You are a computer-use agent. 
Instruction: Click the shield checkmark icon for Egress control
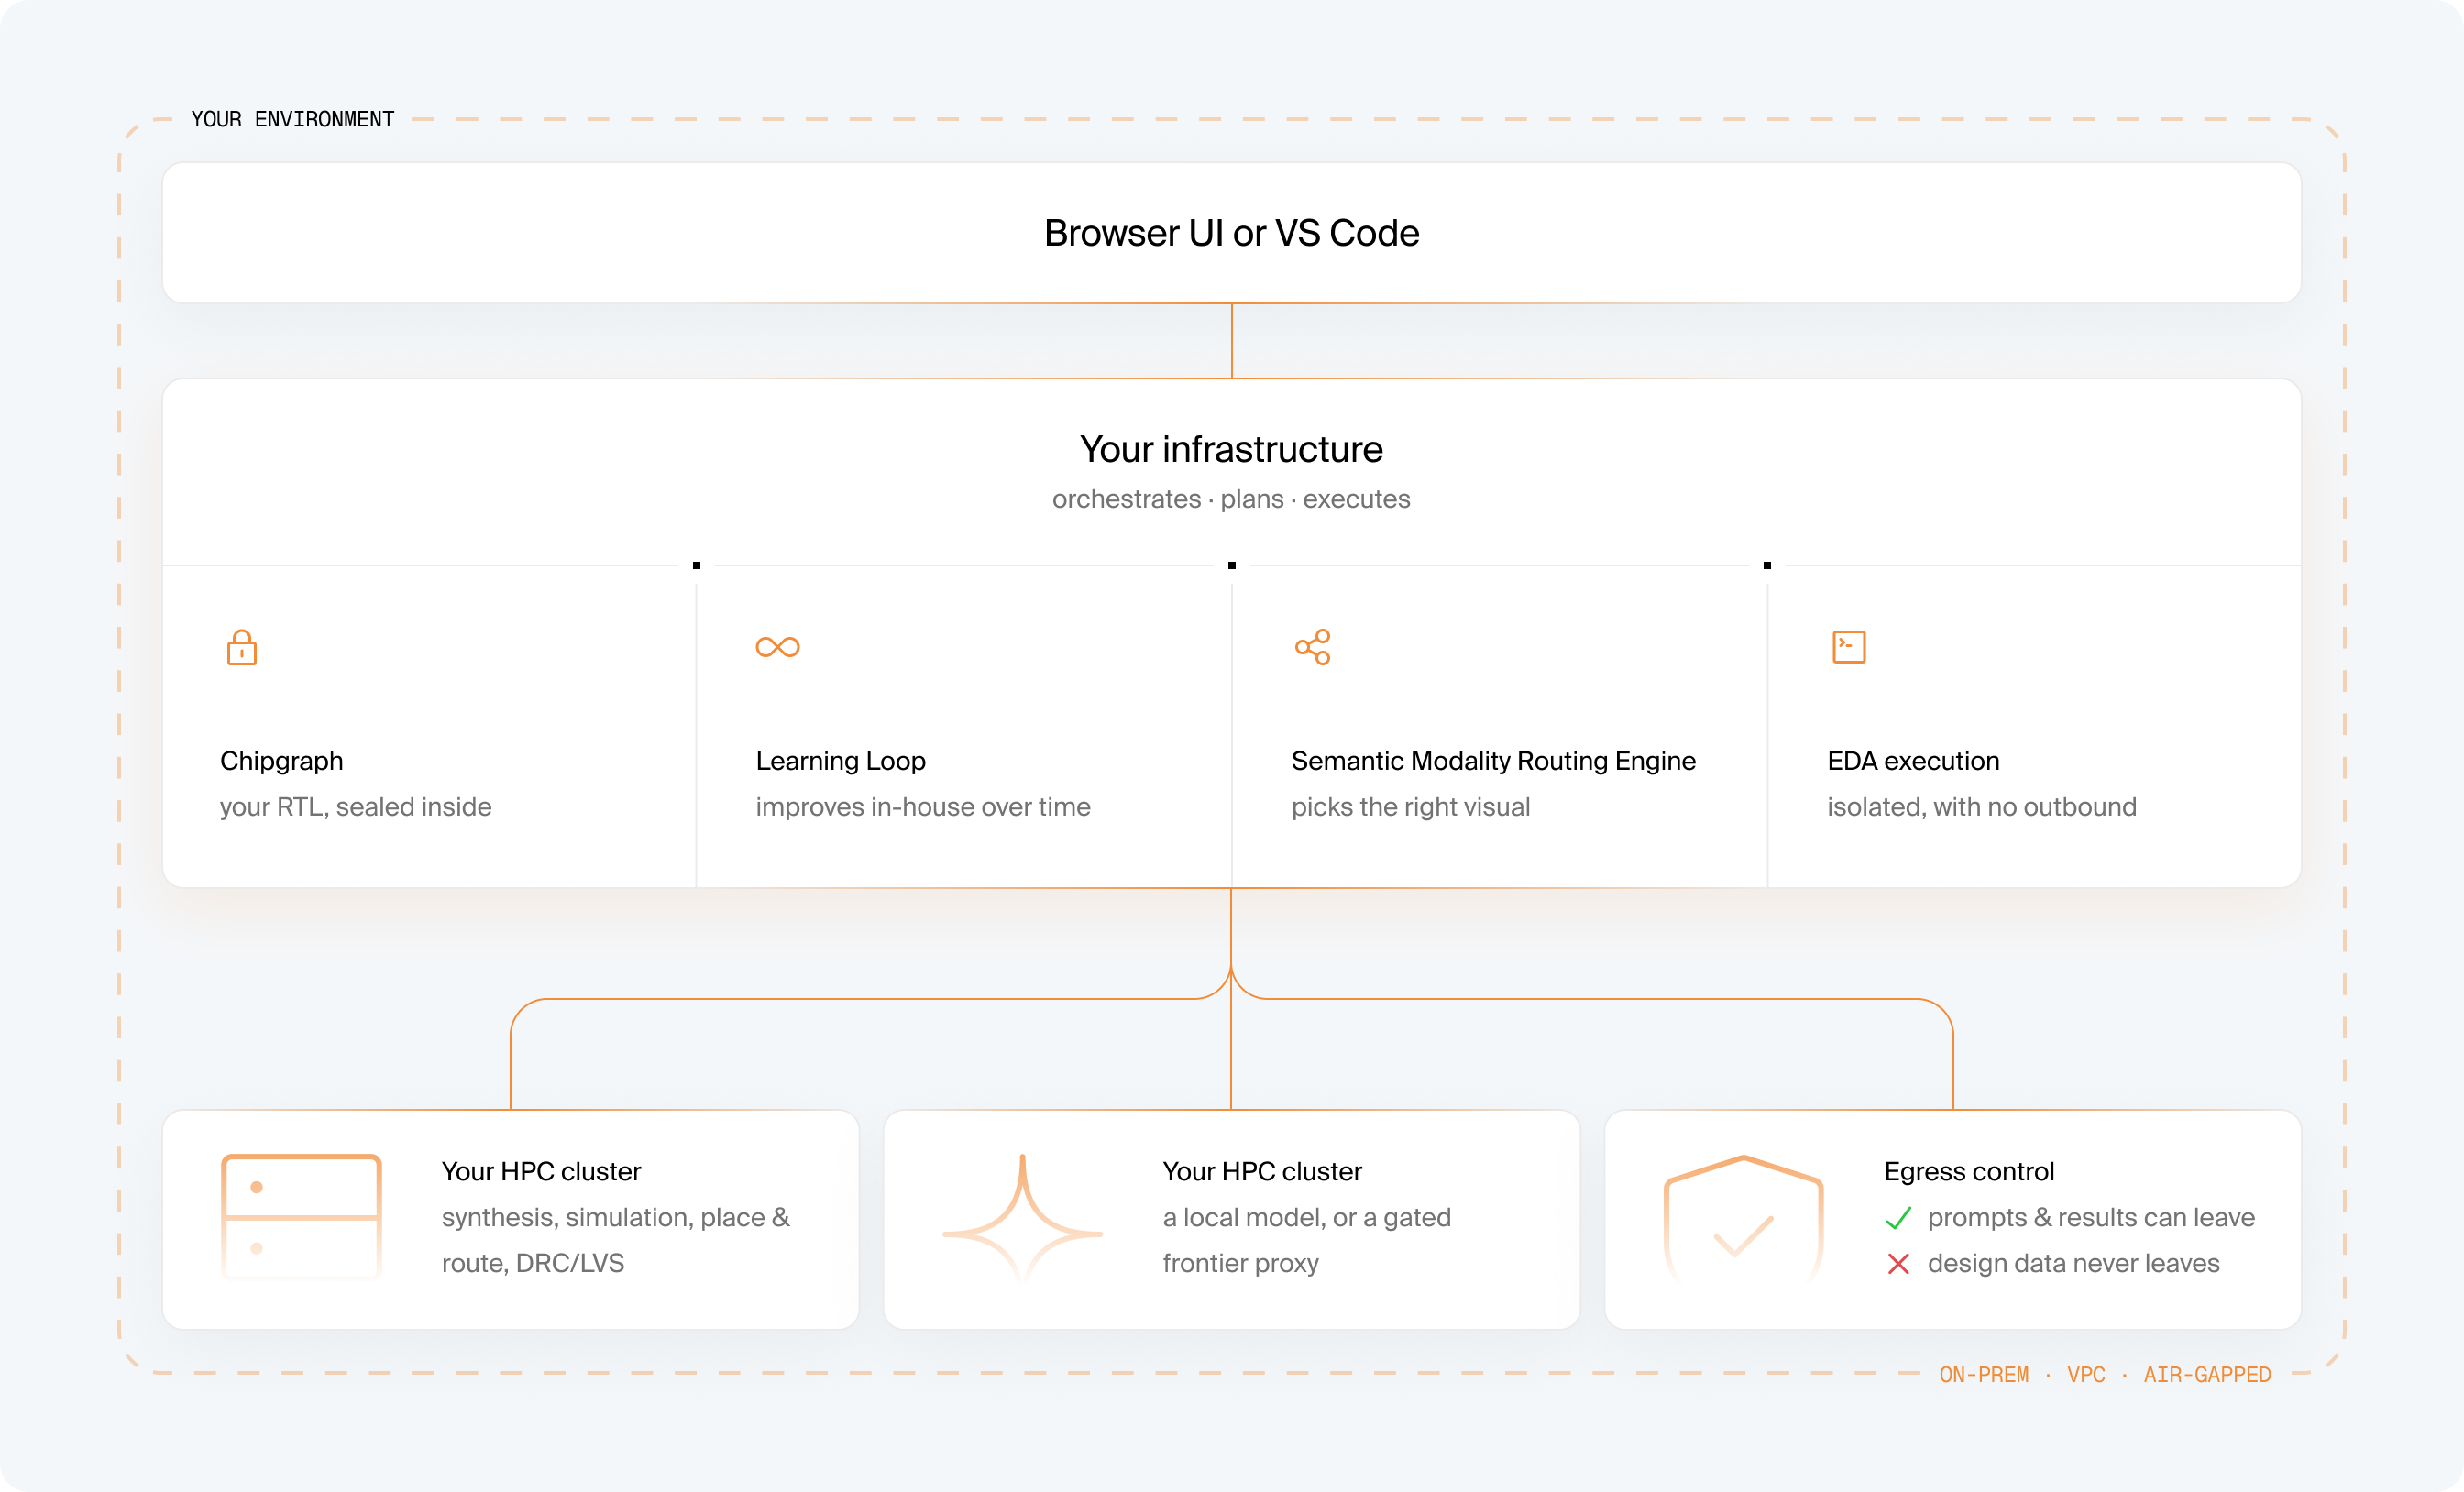tap(1743, 1219)
